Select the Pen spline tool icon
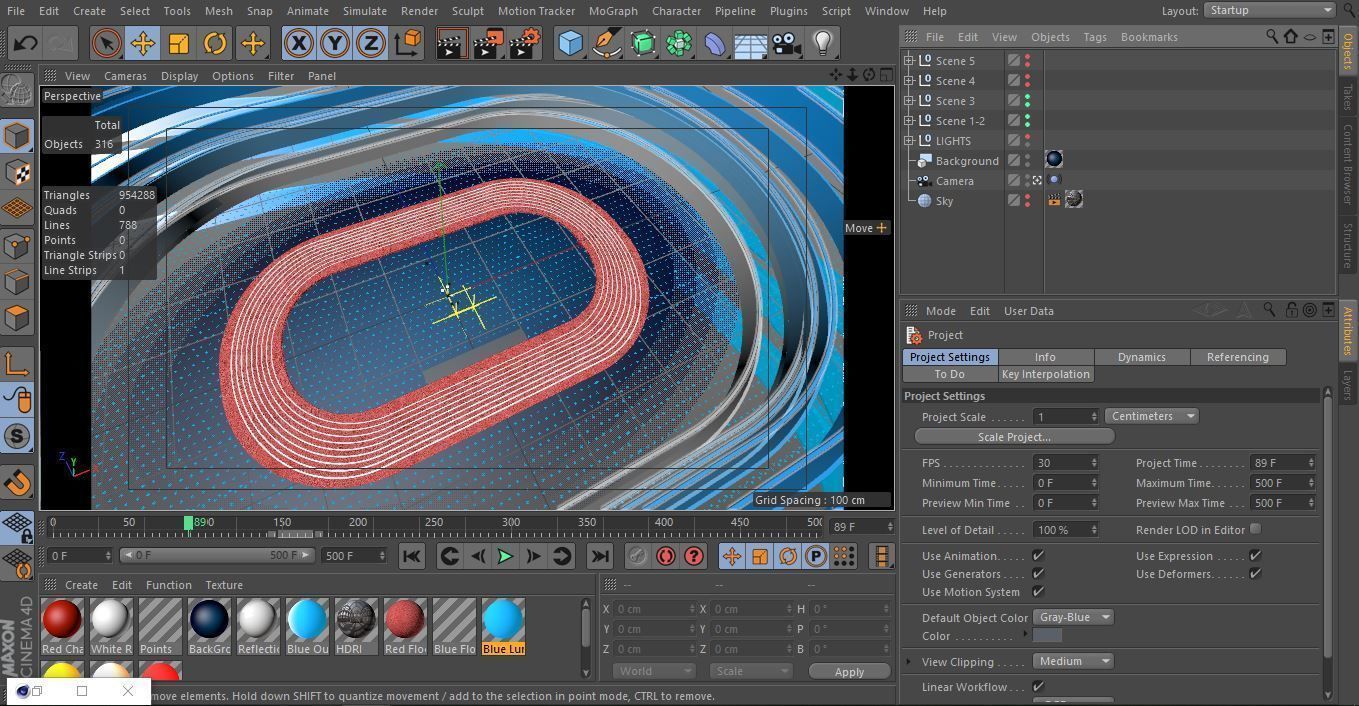This screenshot has width=1359, height=706. click(607, 43)
